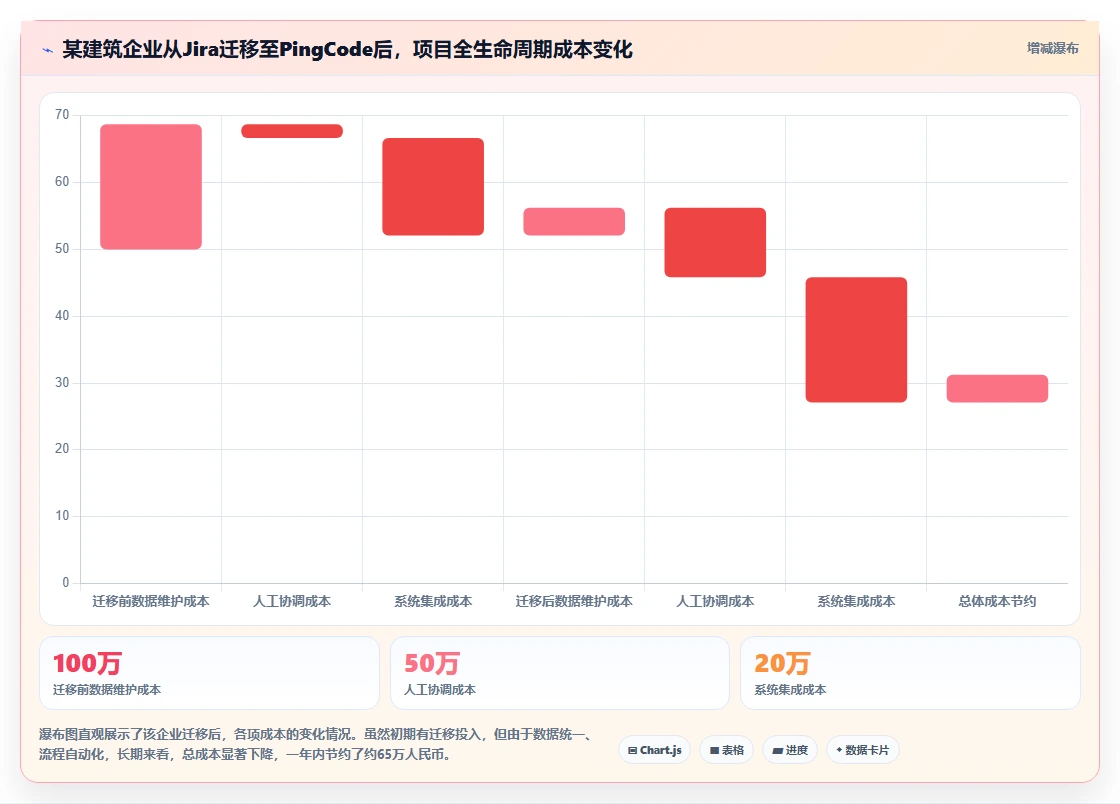Image resolution: width=1120 pixels, height=804 pixels.
Task: Click the 进度 tag
Action: pyautogui.click(x=790, y=750)
